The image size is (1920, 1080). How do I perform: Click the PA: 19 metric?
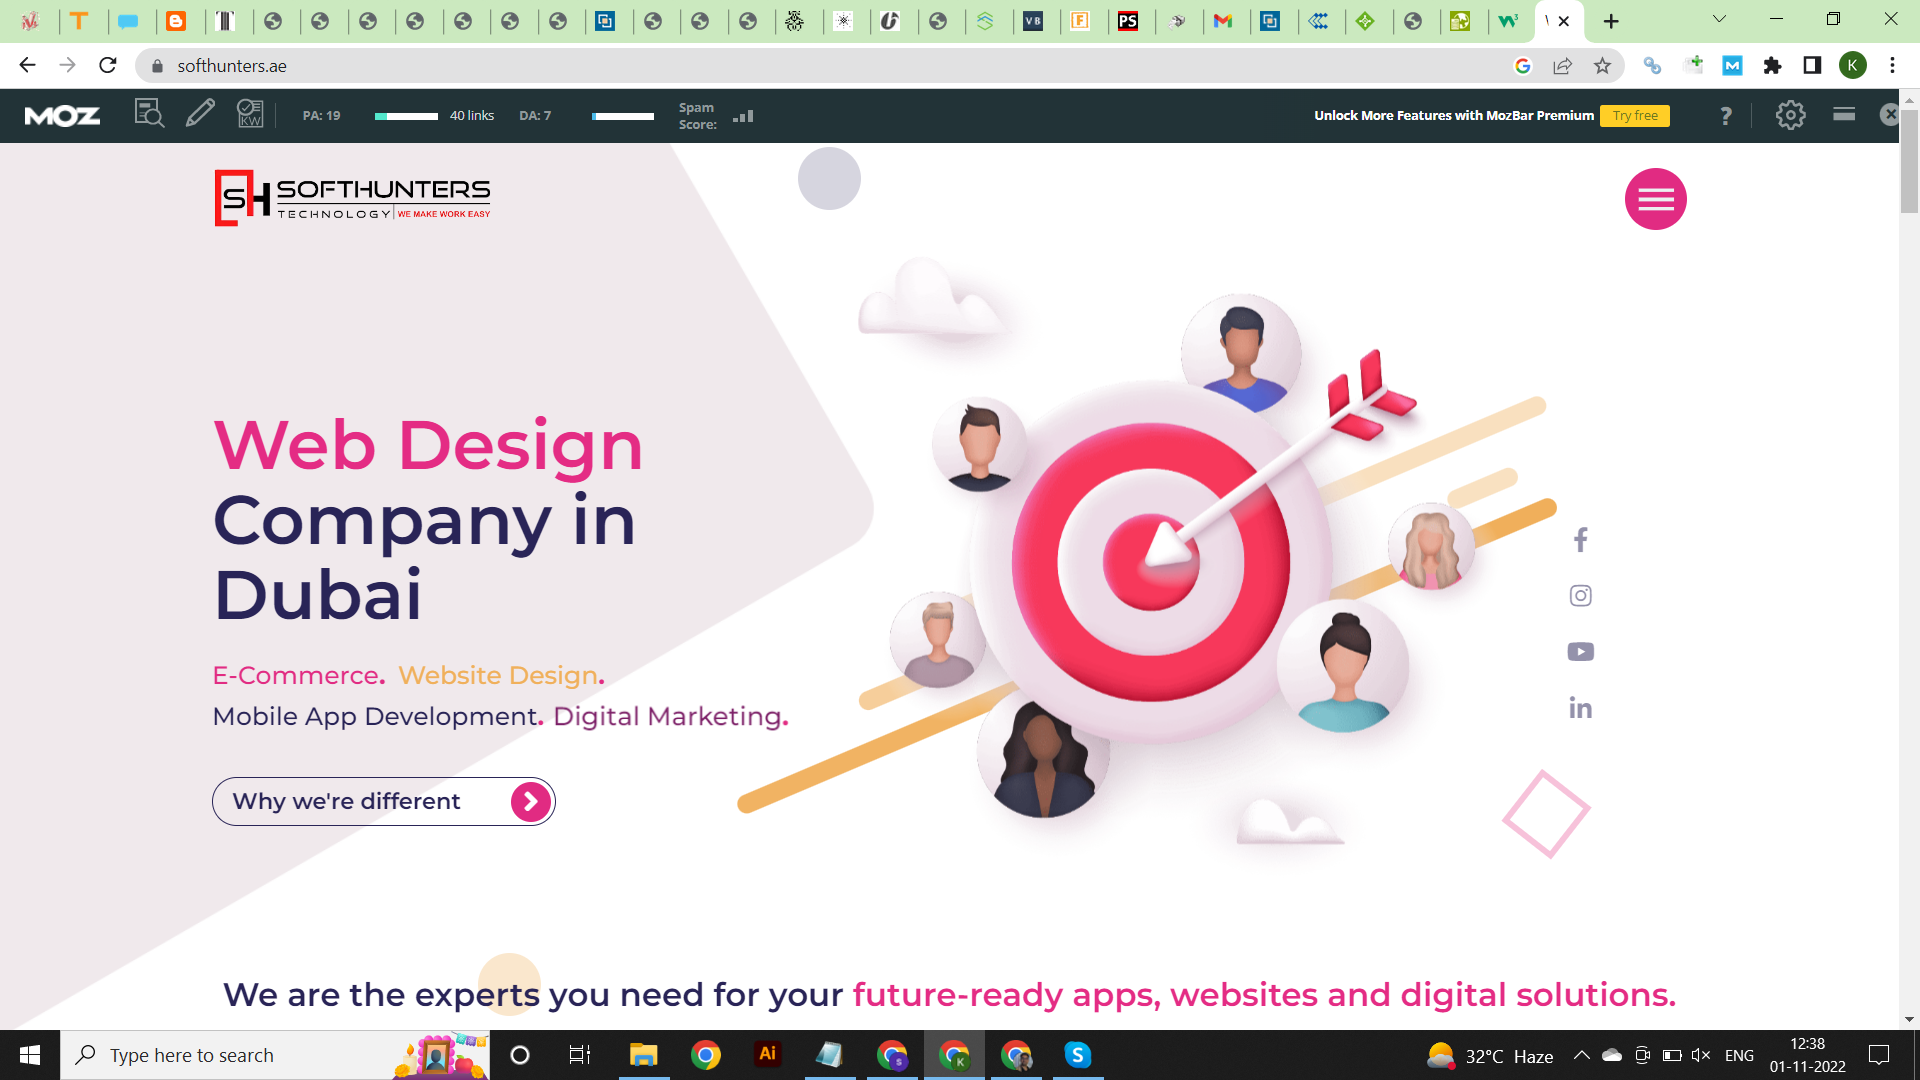click(321, 116)
